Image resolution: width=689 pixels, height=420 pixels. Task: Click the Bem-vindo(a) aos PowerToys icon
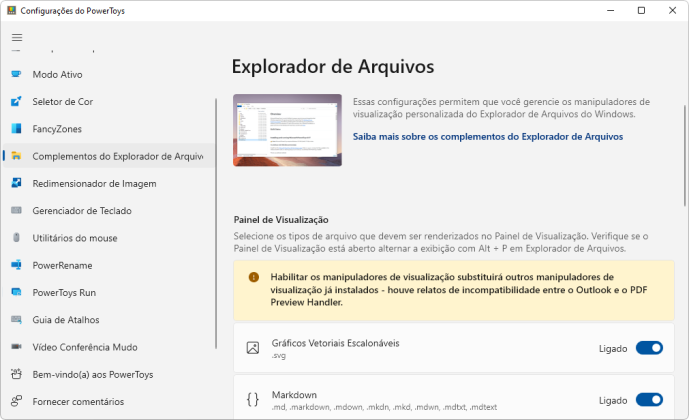[16, 374]
